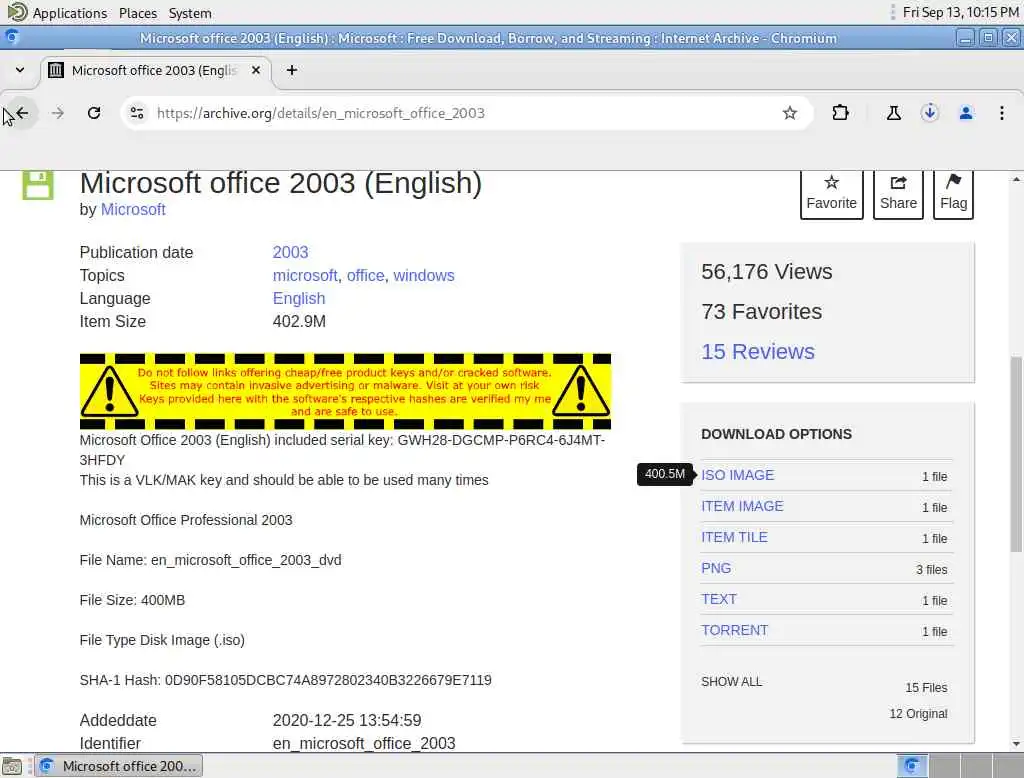Click the browser forward arrow
Screen dimensions: 1024x778
[x=58, y=113]
